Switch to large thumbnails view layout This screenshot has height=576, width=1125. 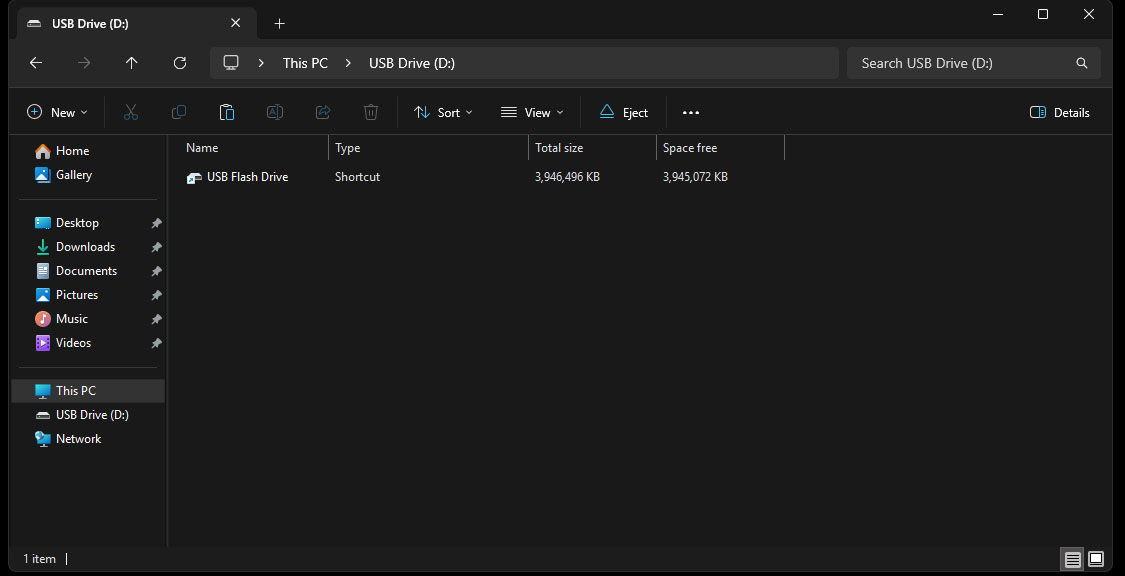1096,558
